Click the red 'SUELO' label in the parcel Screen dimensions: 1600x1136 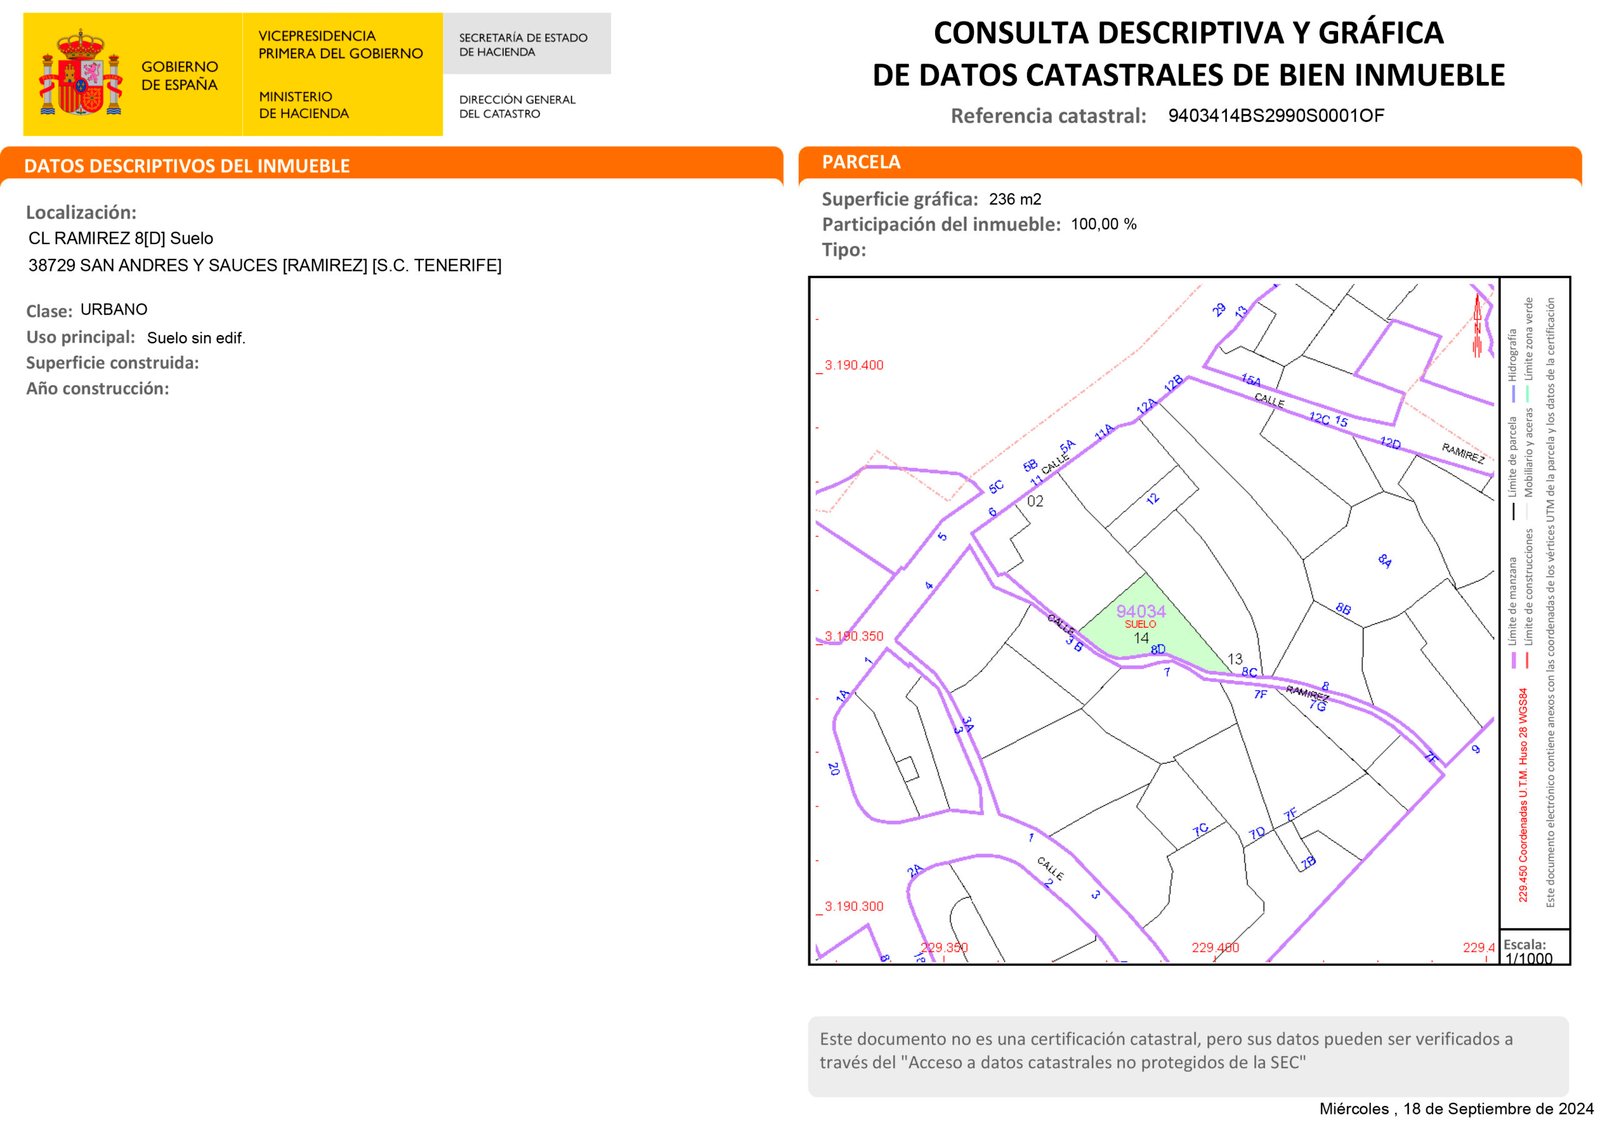pyautogui.click(x=1140, y=624)
